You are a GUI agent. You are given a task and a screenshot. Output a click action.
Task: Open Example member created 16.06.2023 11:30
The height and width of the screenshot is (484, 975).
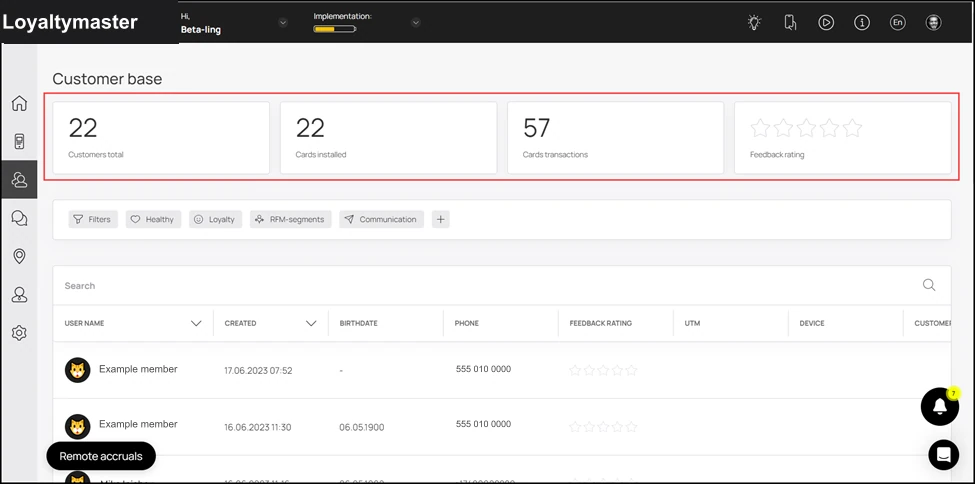(x=138, y=424)
